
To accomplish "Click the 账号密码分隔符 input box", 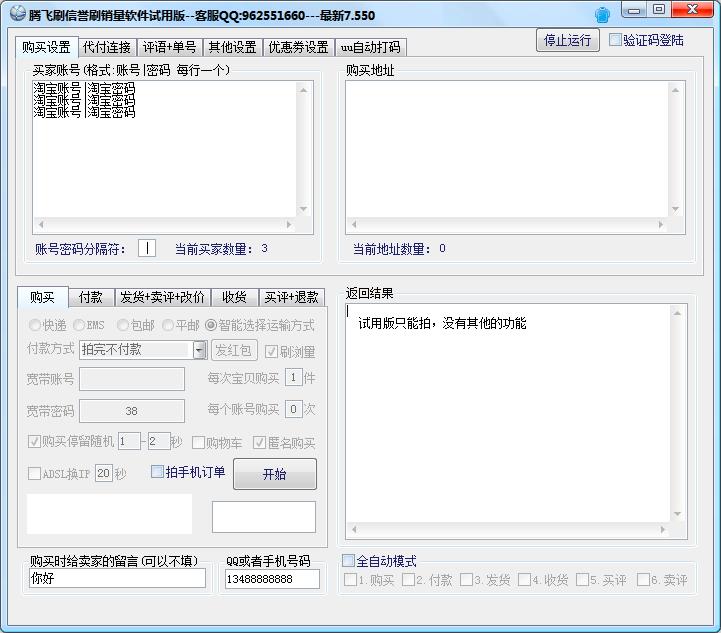I will point(147,248).
